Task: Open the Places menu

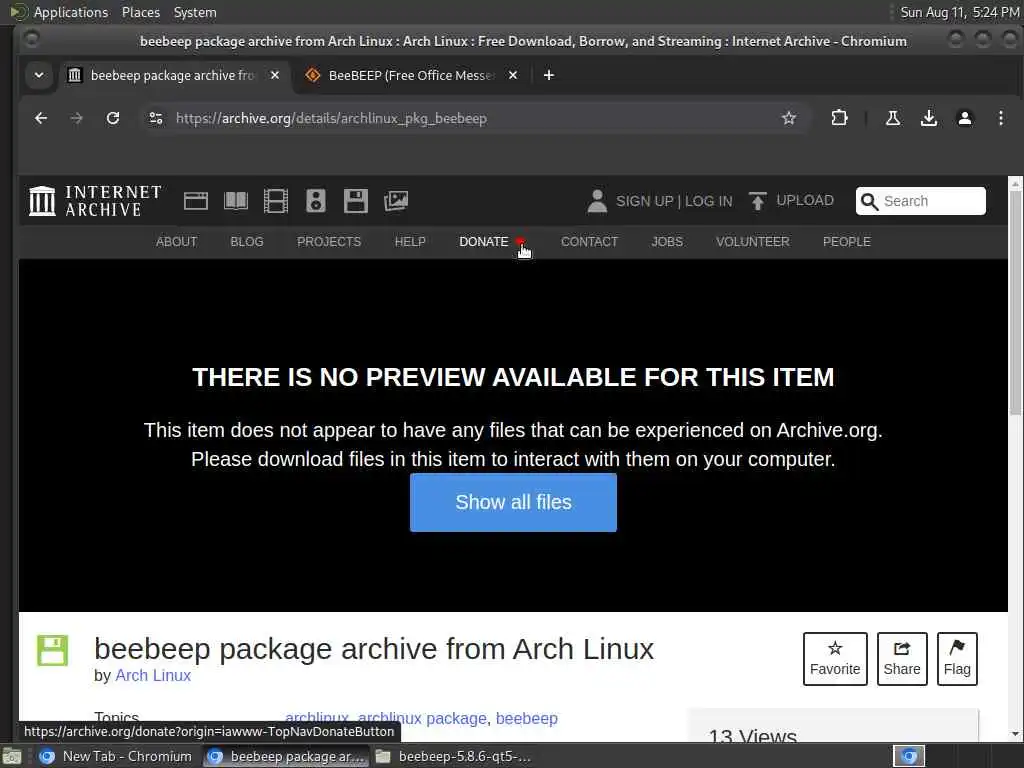Action: (x=140, y=12)
